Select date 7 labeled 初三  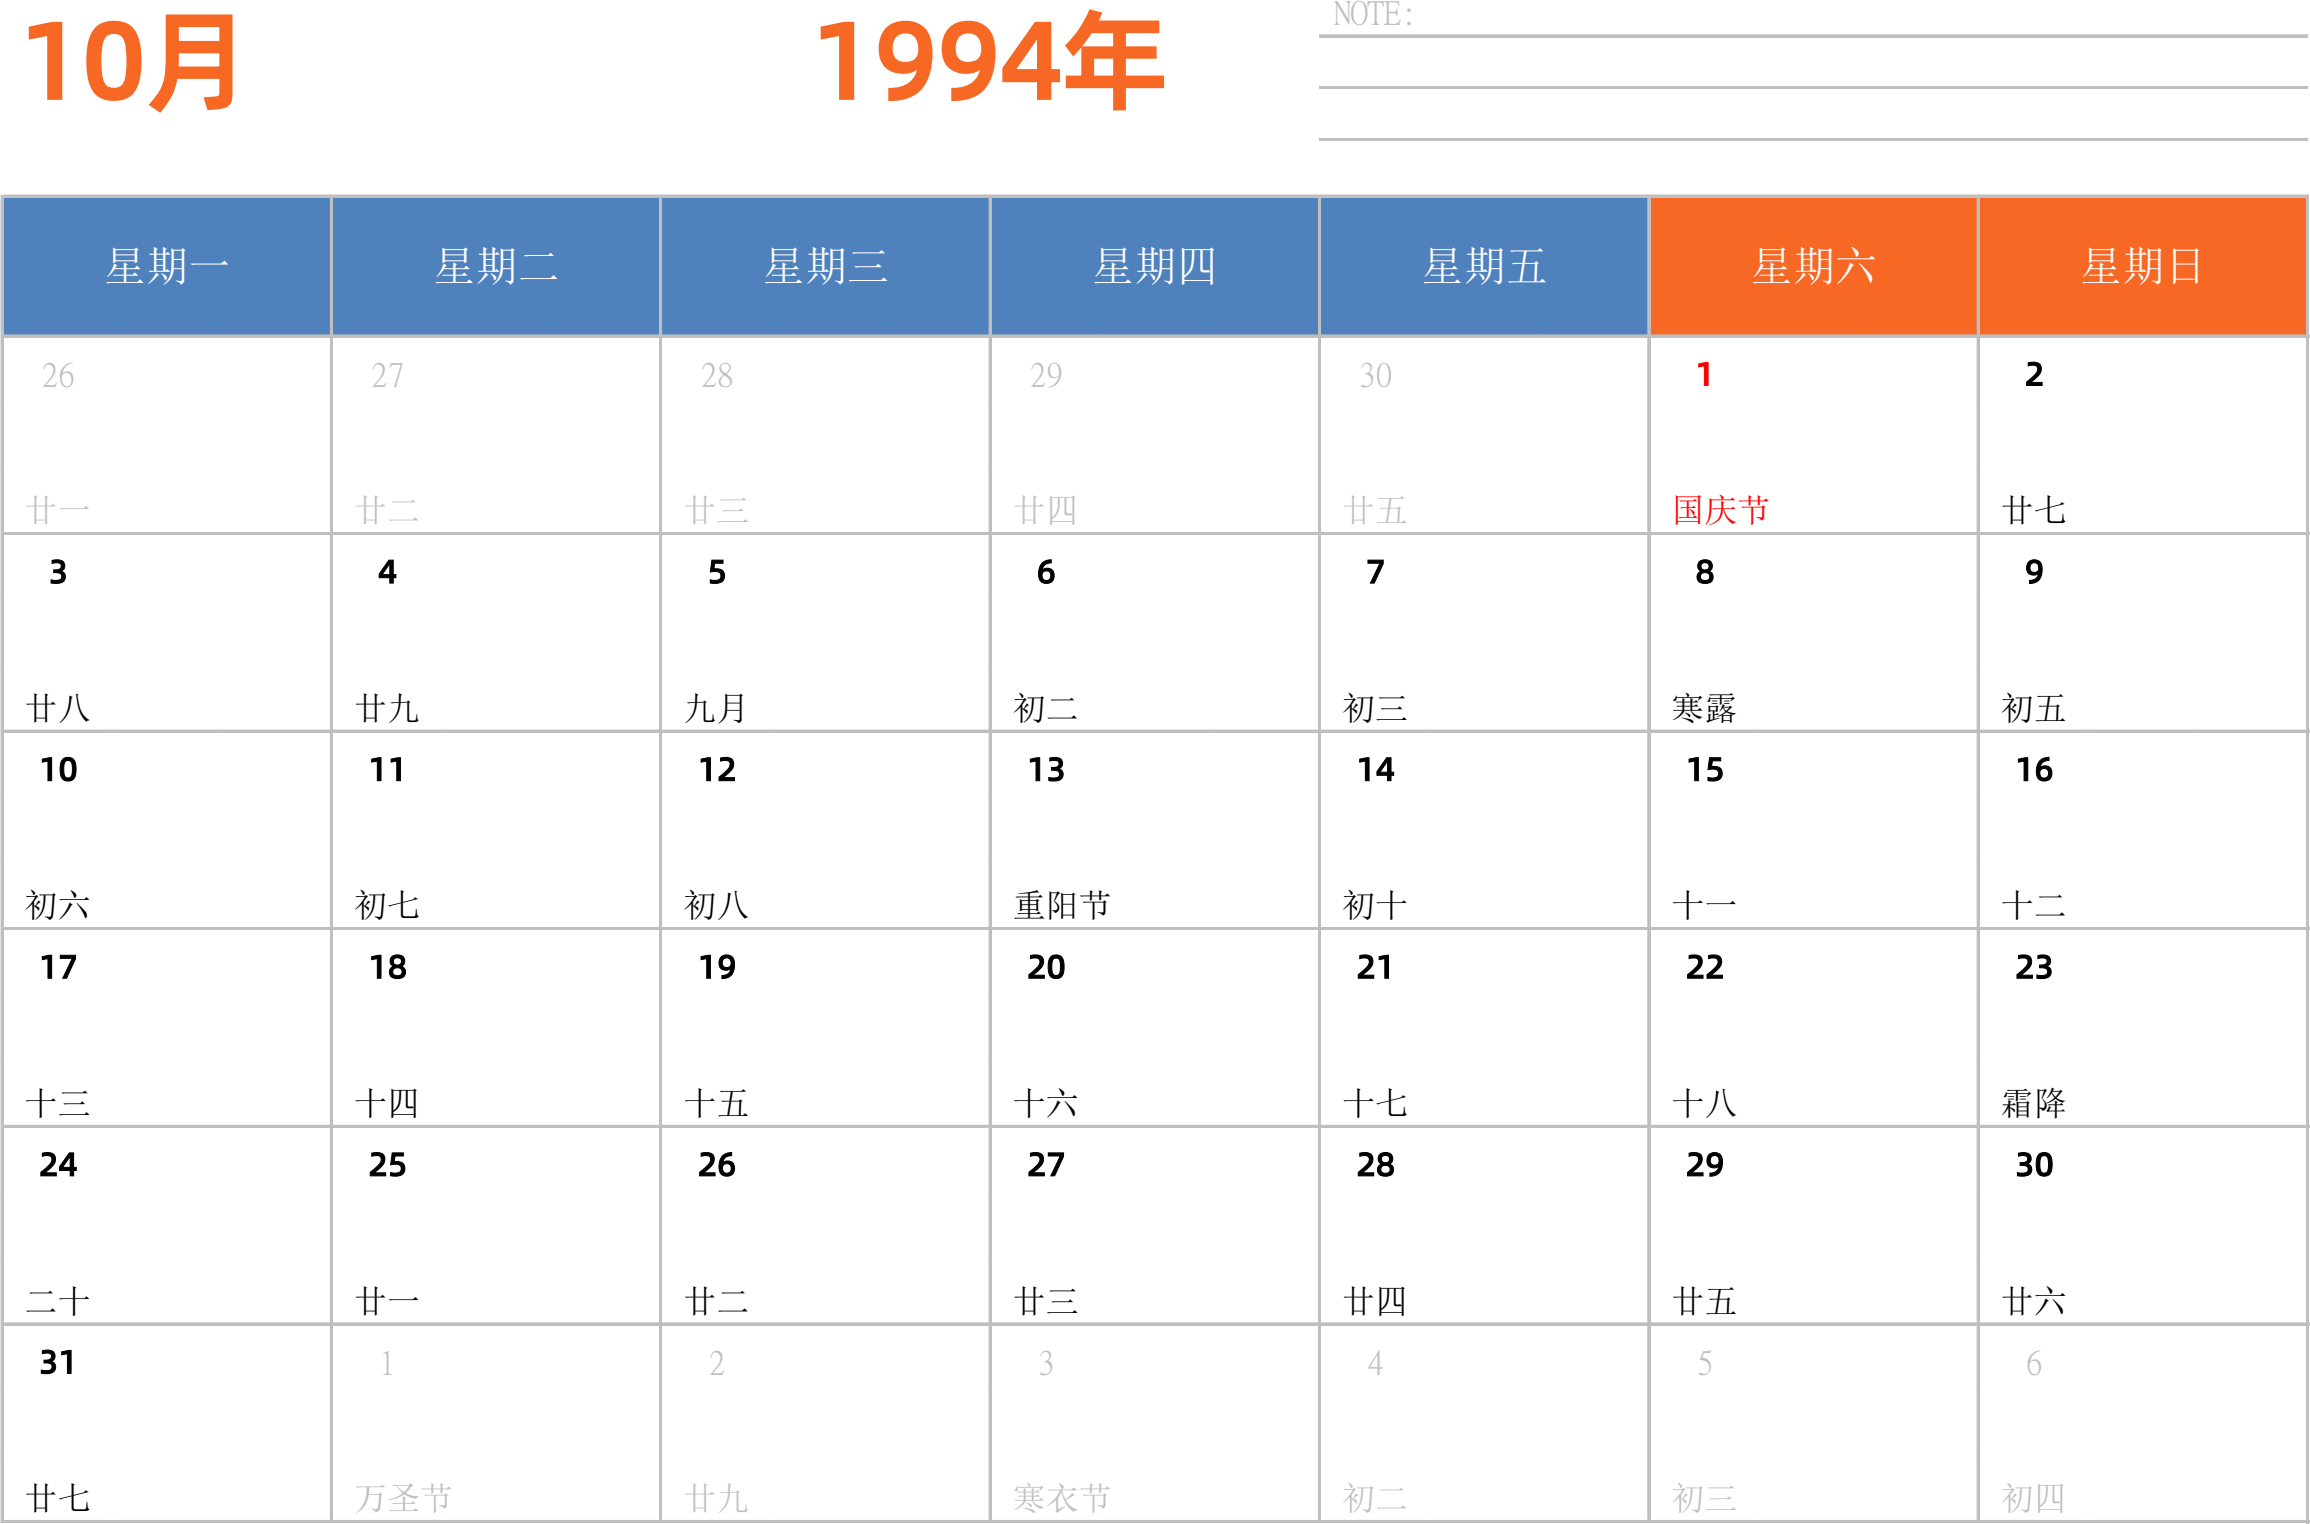coord(1375,572)
